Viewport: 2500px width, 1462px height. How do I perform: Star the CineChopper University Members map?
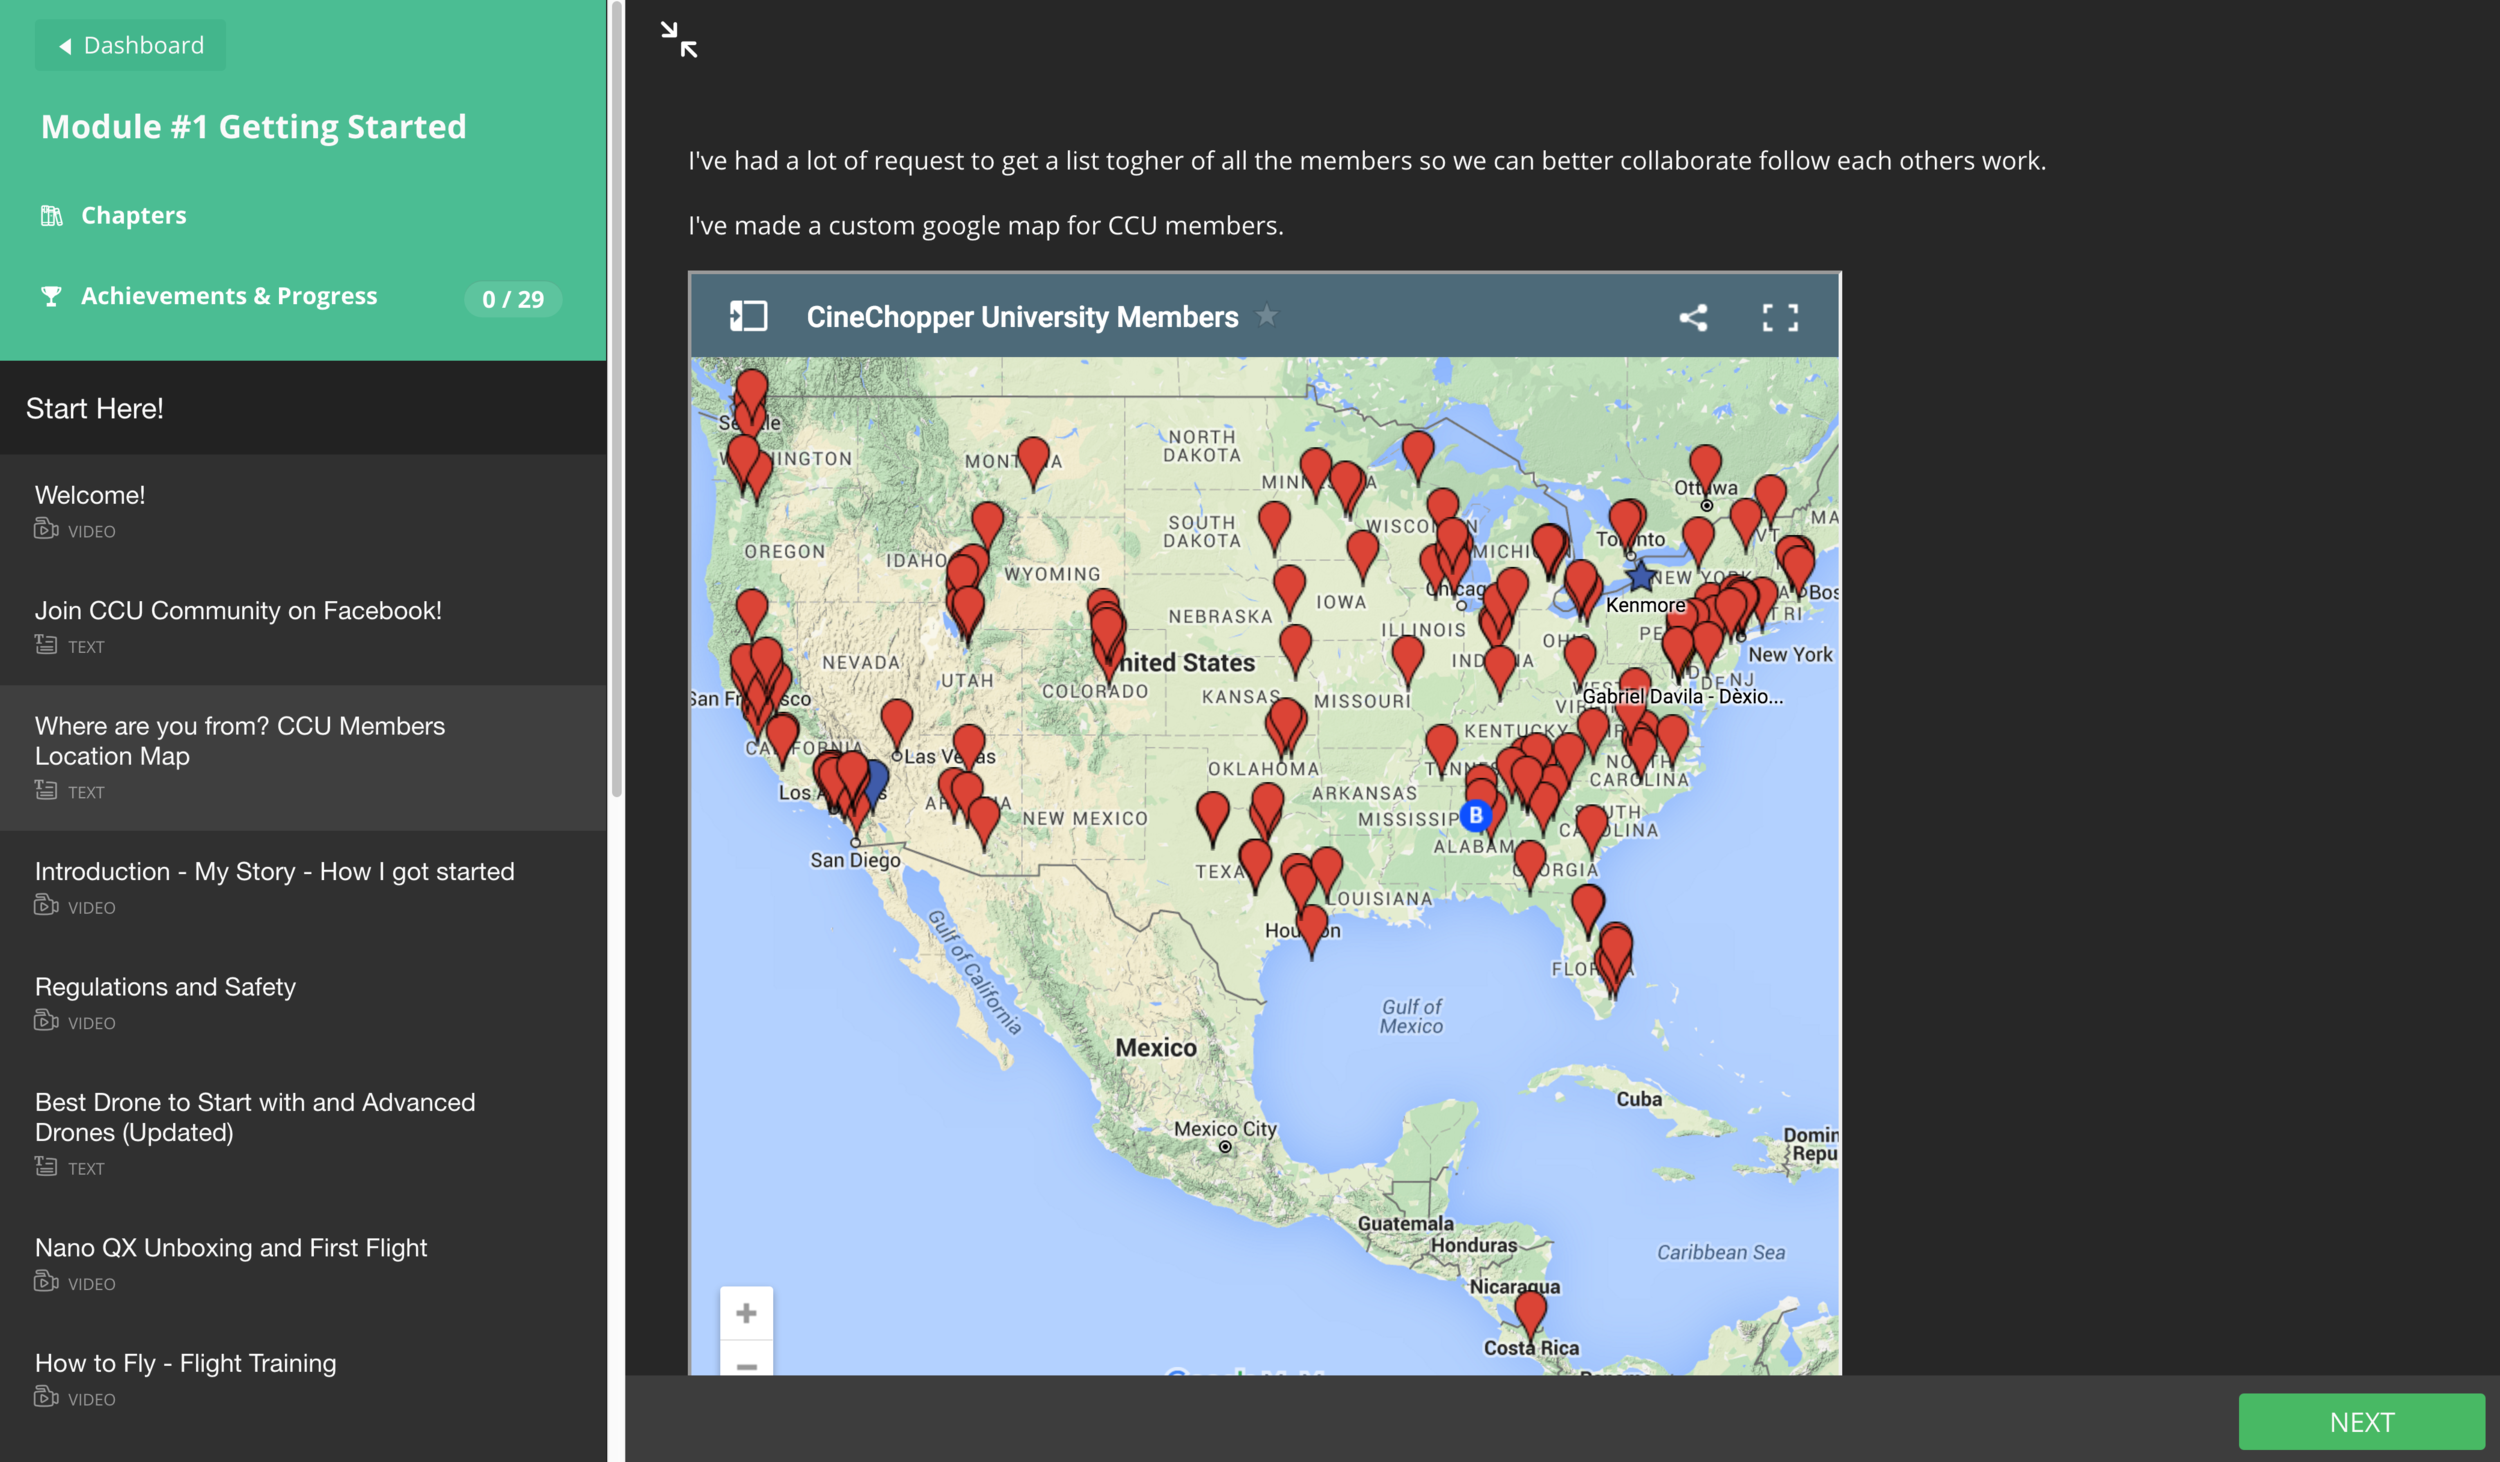pyautogui.click(x=1266, y=316)
